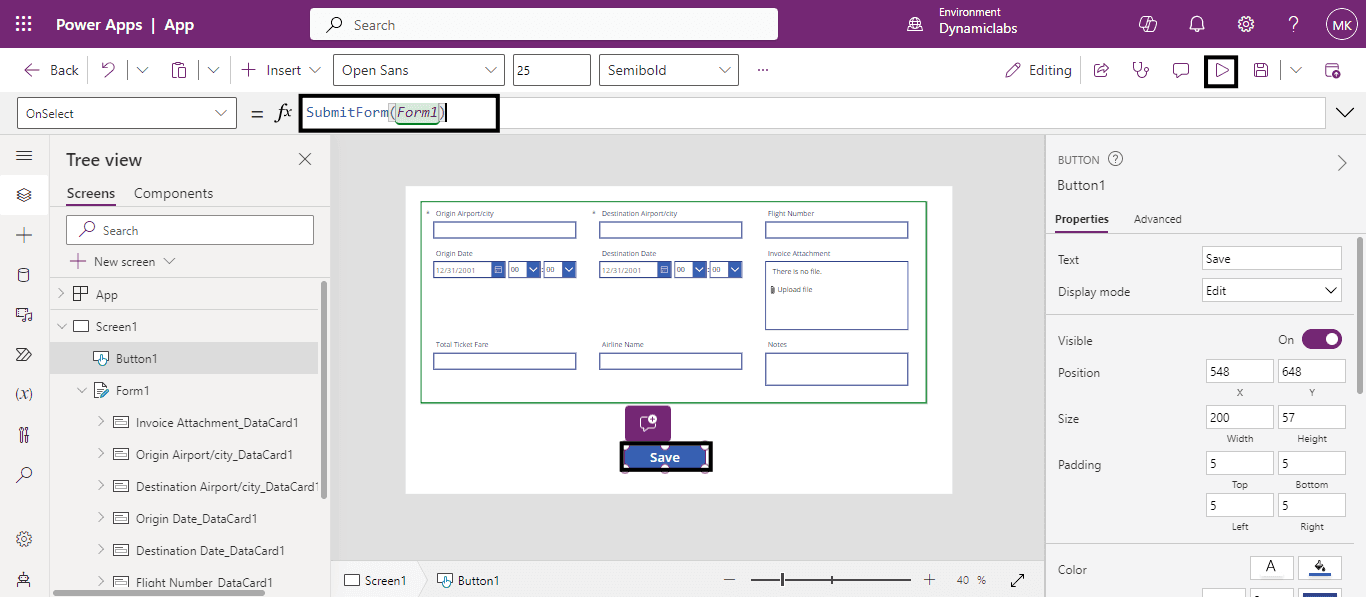Open the OnSelect property dropdown
This screenshot has height=597, width=1366.
(127, 114)
